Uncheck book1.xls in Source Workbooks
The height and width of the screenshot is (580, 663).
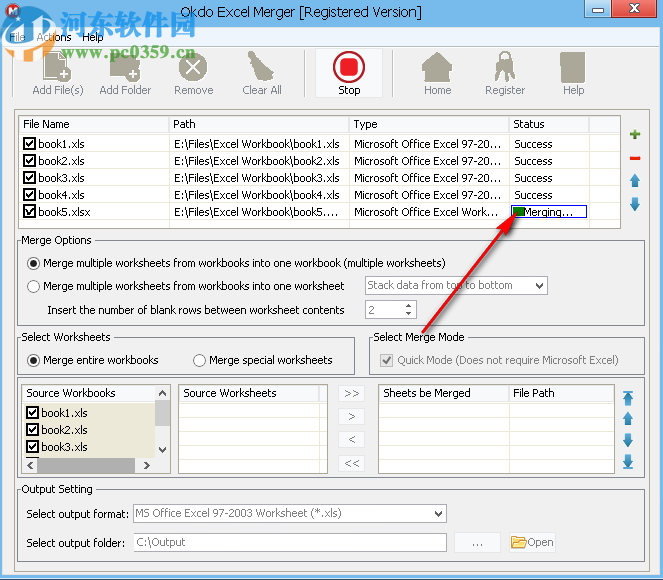click(x=32, y=413)
